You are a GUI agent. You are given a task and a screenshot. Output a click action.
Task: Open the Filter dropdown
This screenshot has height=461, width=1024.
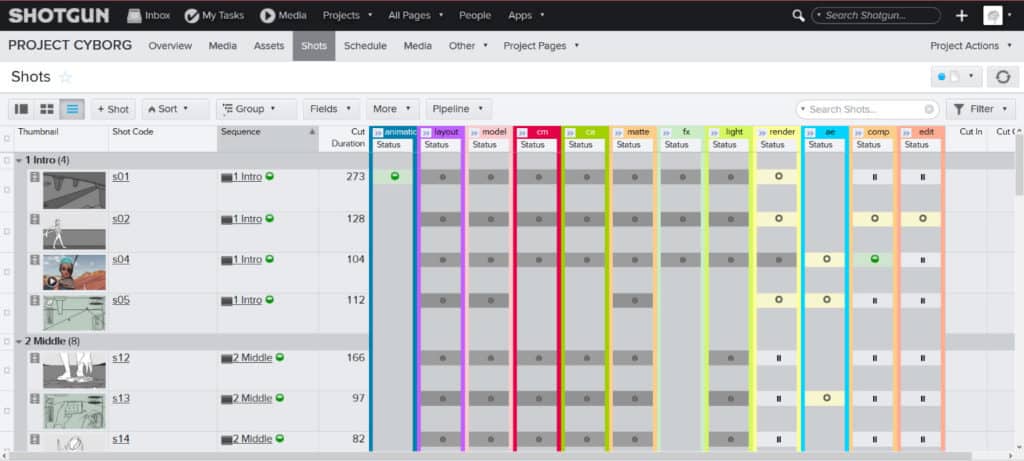pyautogui.click(x=980, y=109)
